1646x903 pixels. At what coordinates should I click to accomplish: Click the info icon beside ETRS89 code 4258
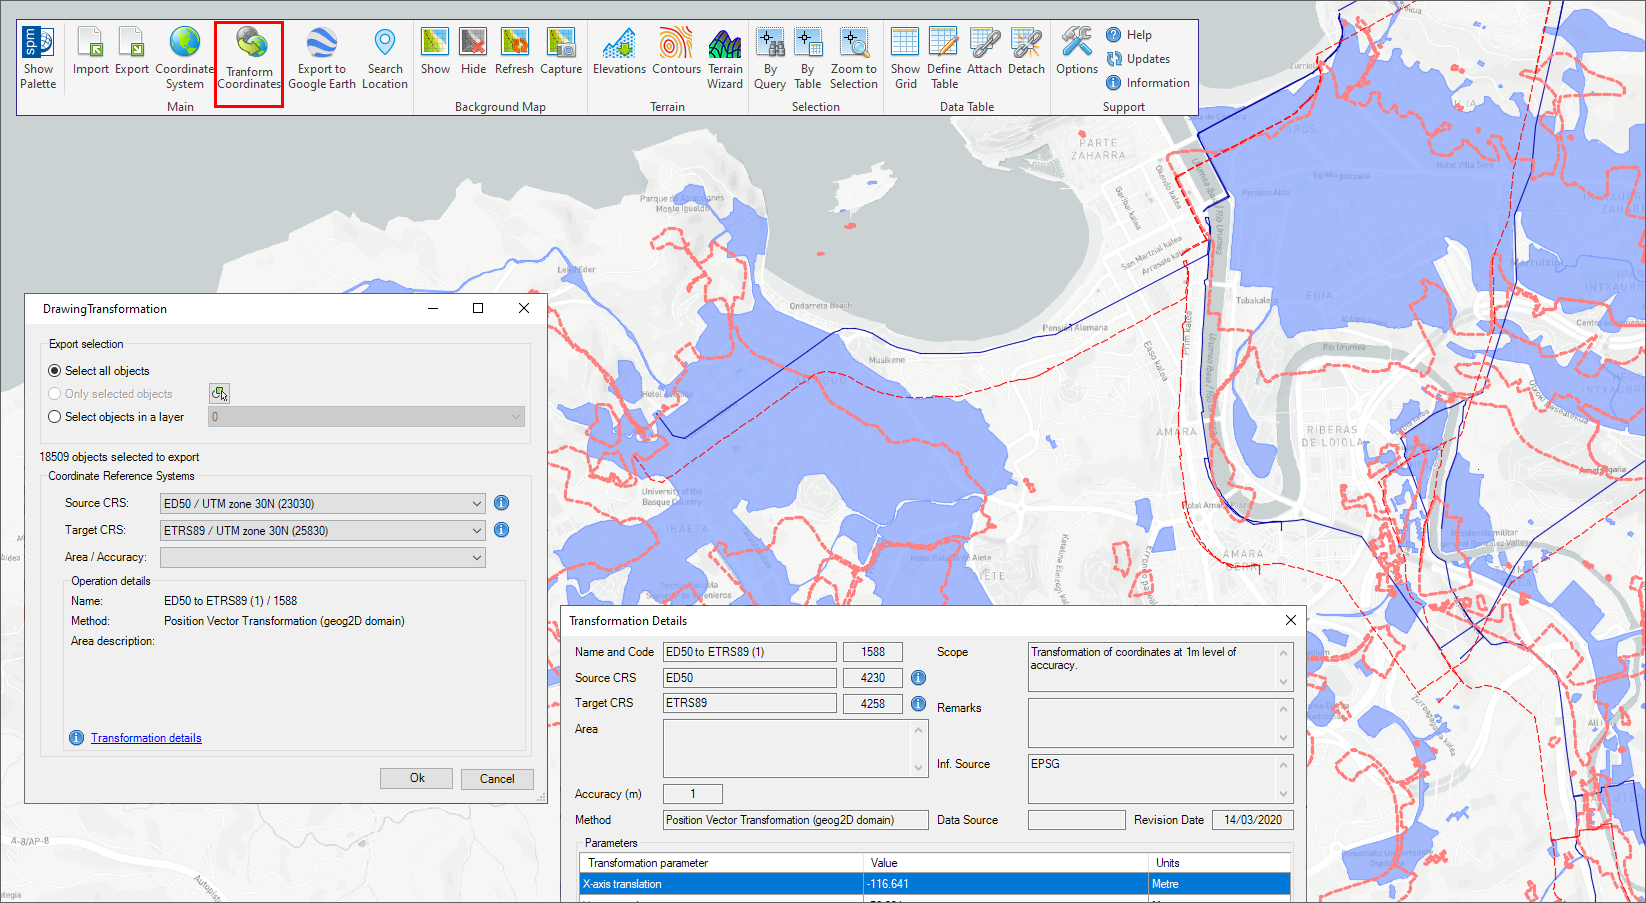918,704
